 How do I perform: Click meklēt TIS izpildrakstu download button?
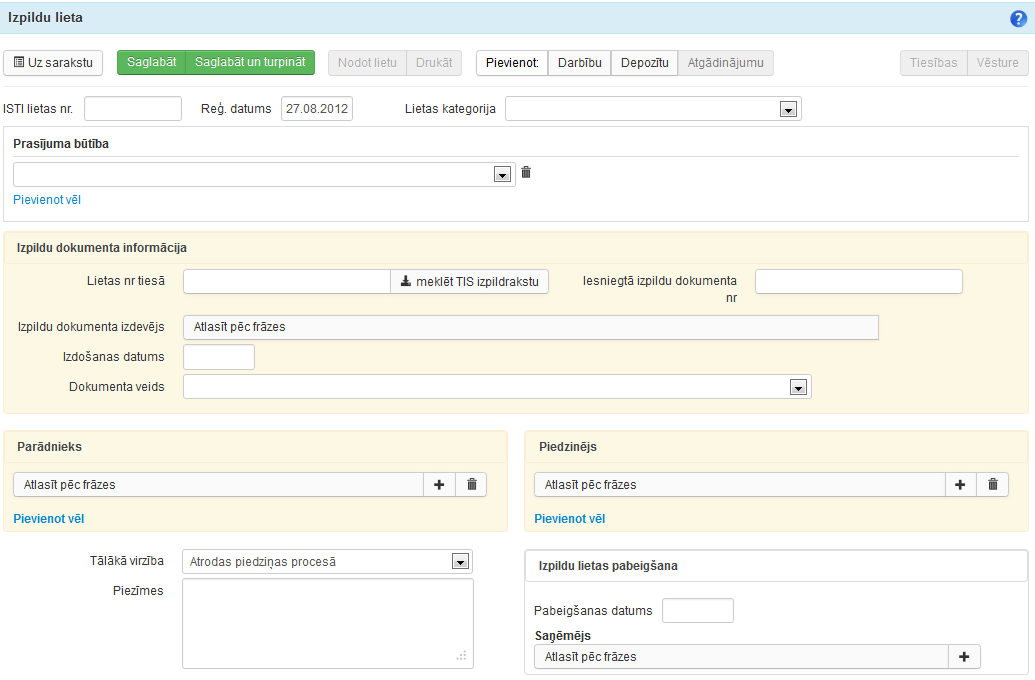click(x=470, y=282)
